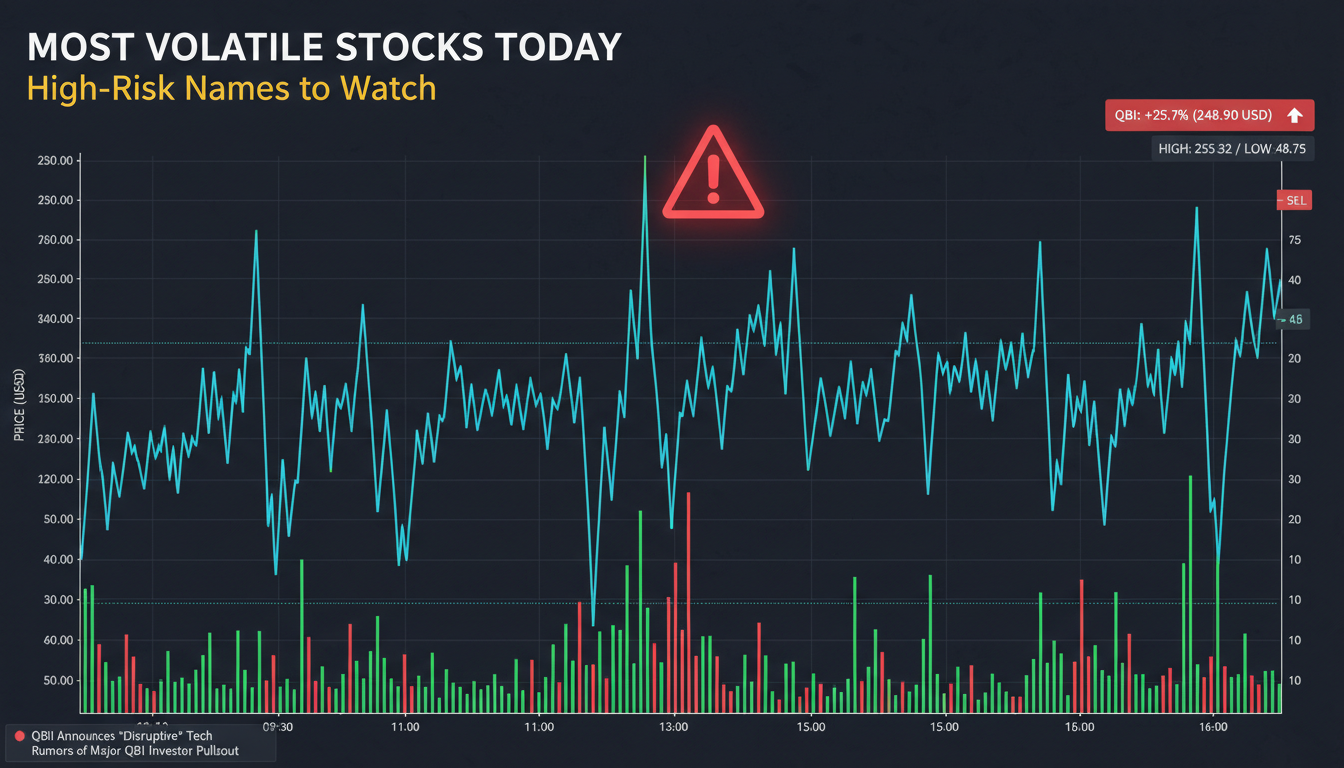
Task: Click the red warning triangle icon
Action: click(x=712, y=176)
